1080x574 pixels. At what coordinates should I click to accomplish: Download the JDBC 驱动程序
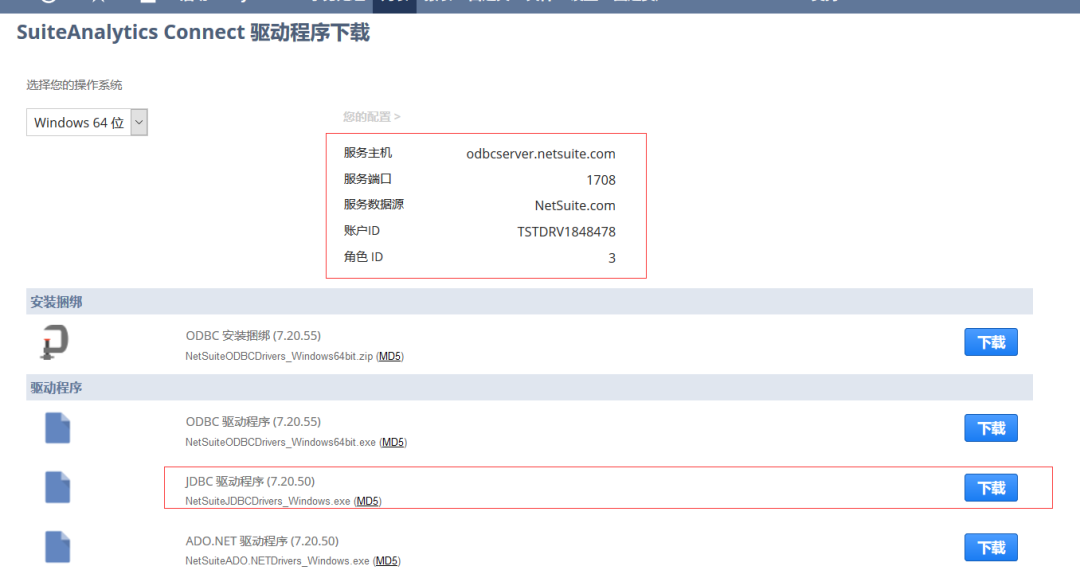[x=990, y=488]
